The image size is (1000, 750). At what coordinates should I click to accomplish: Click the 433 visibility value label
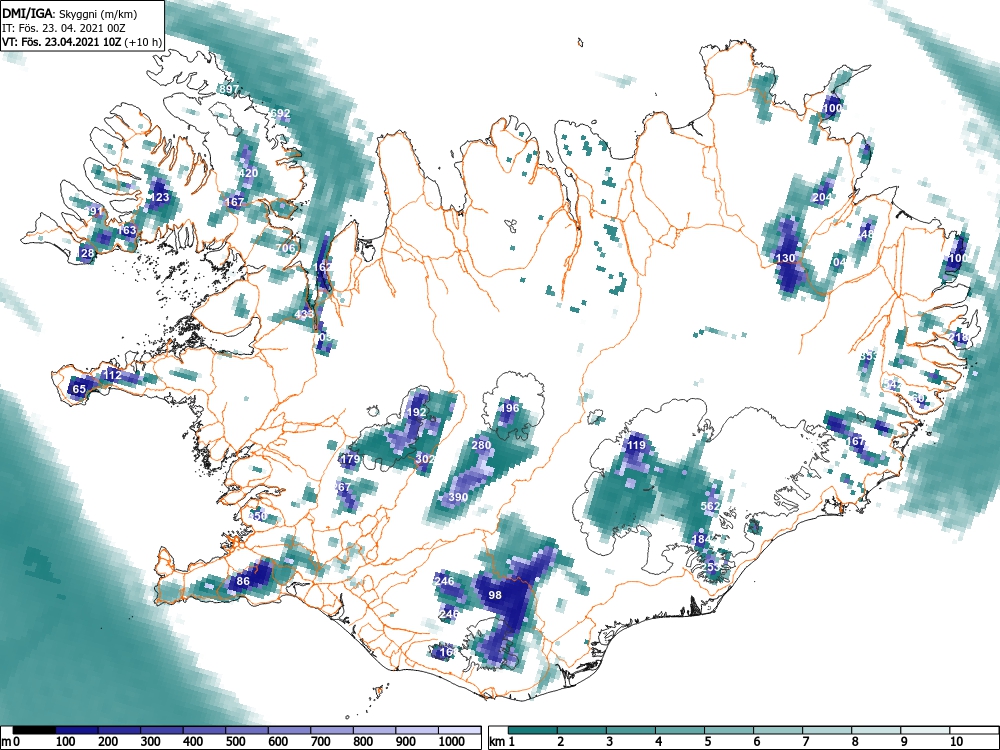[304, 314]
